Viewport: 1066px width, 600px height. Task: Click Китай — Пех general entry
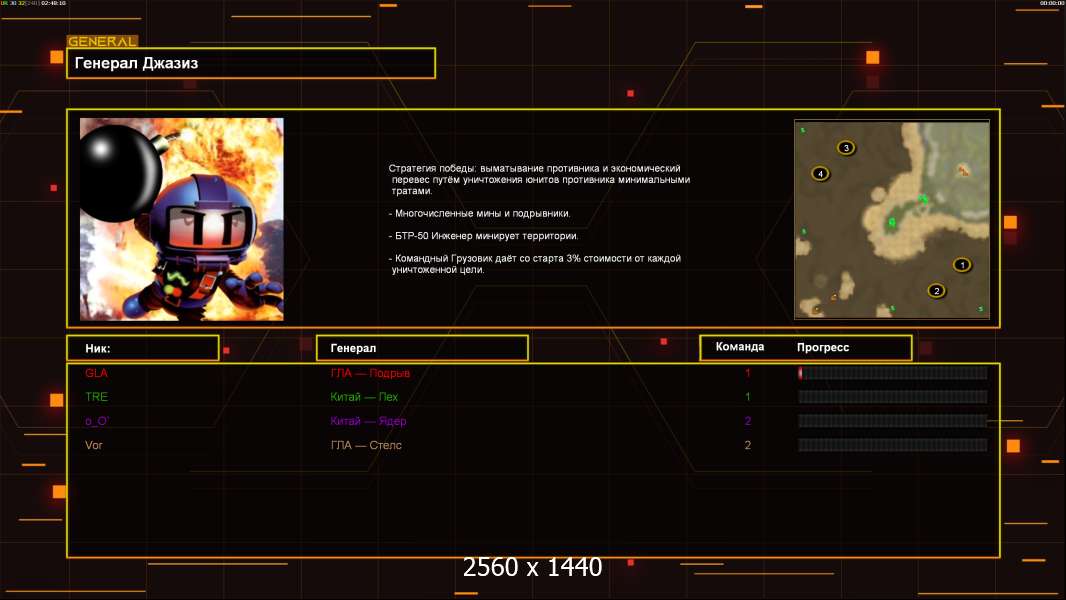click(x=364, y=397)
